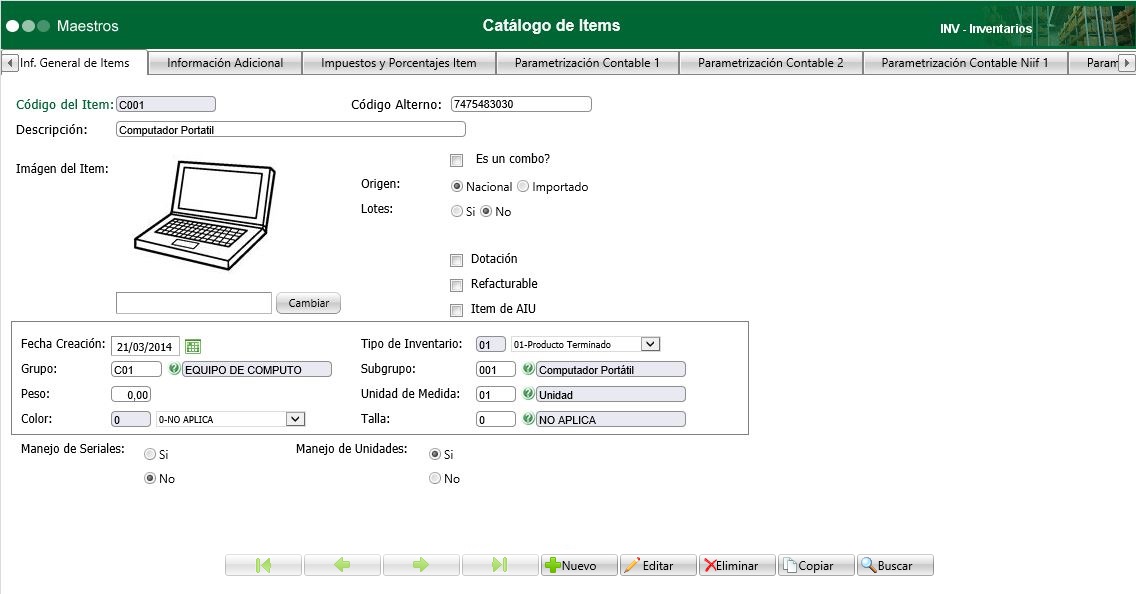Create a new item with Nuevo
Image resolution: width=1136 pixels, height=594 pixels.
[578, 565]
